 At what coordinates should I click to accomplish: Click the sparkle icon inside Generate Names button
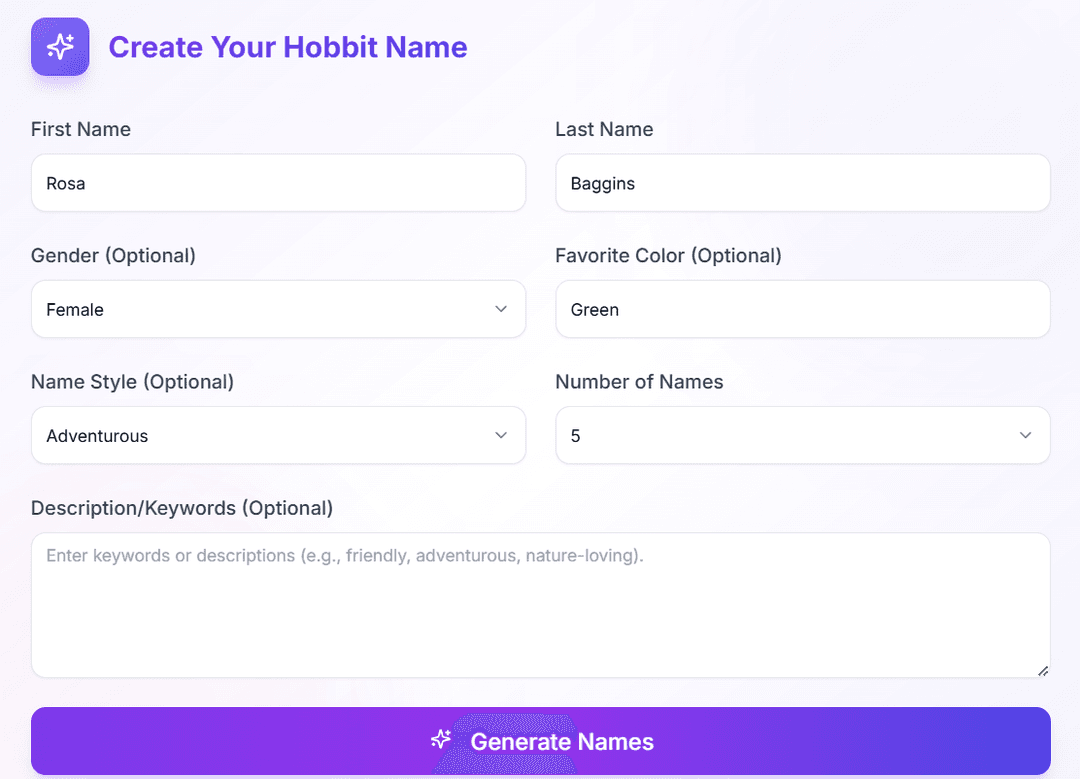pyautogui.click(x=441, y=740)
